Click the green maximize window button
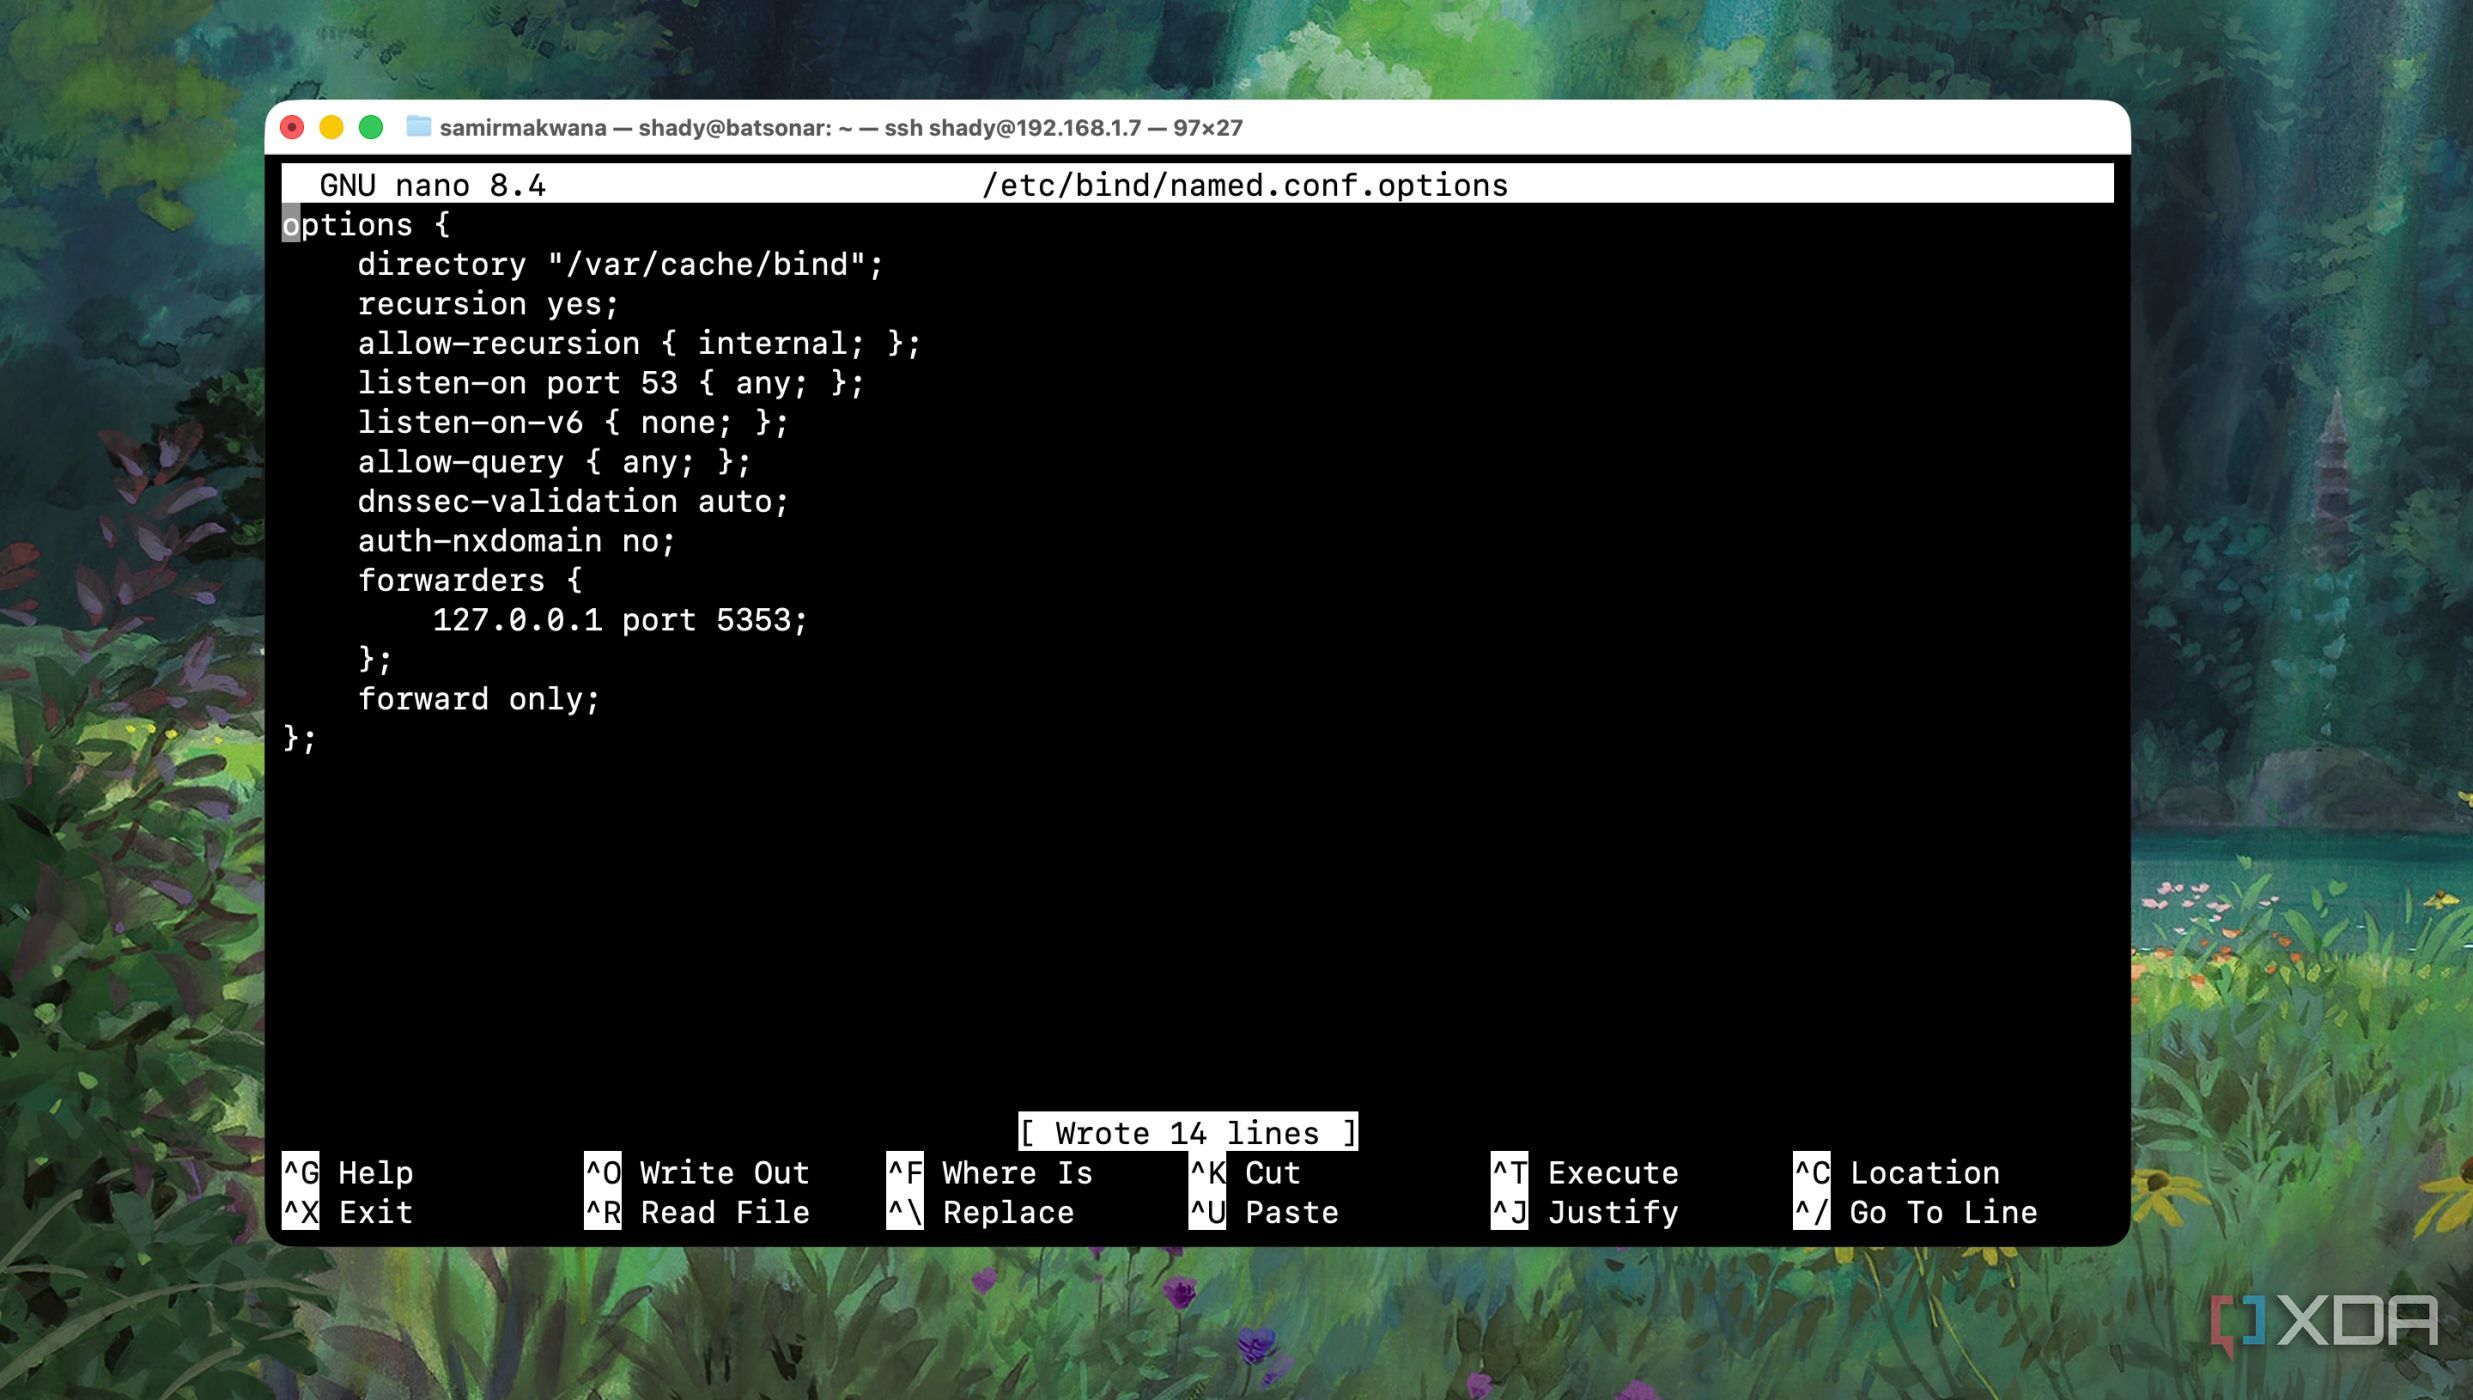This screenshot has height=1400, width=2473. 371,127
